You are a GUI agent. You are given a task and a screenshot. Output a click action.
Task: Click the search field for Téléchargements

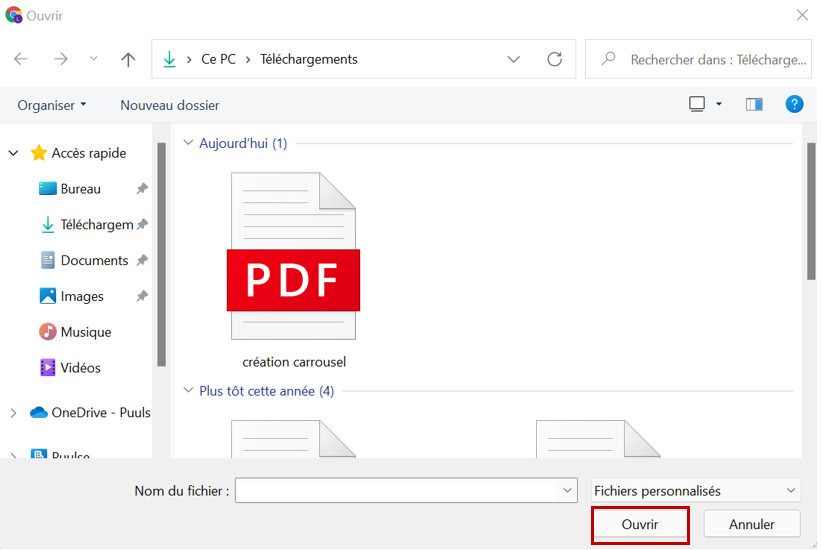coord(698,59)
